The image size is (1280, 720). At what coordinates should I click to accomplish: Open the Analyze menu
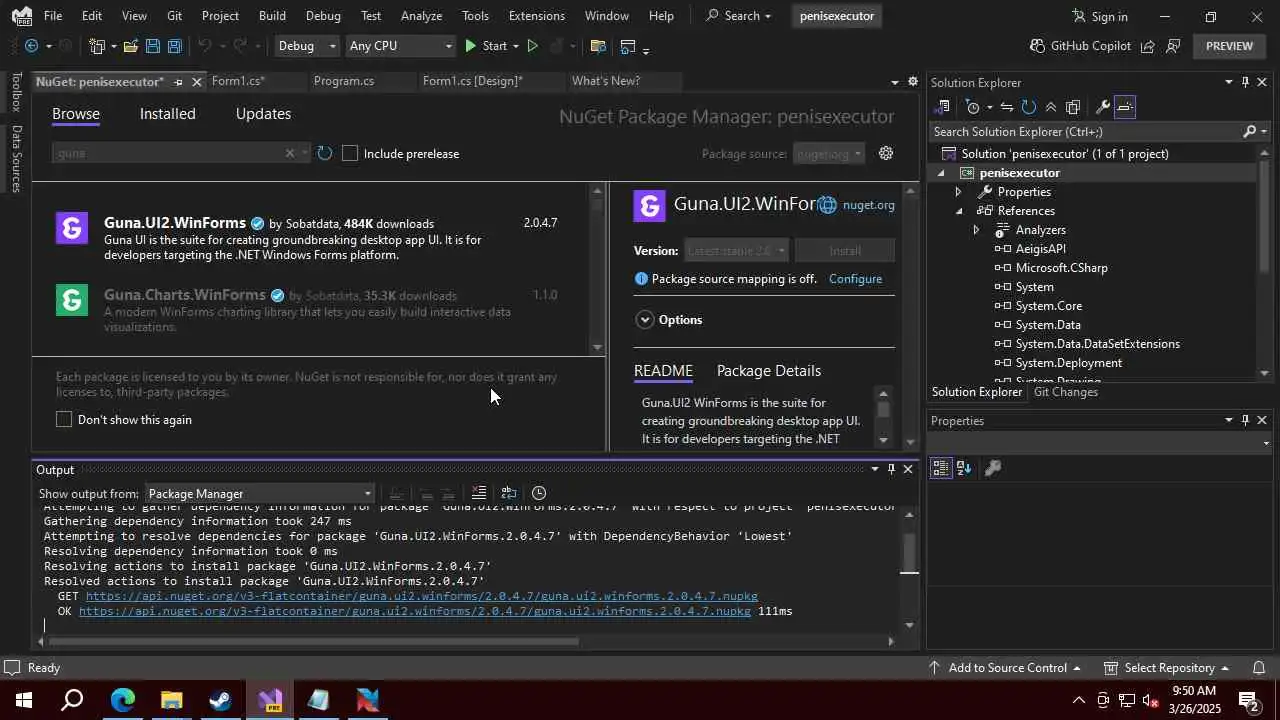(x=421, y=16)
